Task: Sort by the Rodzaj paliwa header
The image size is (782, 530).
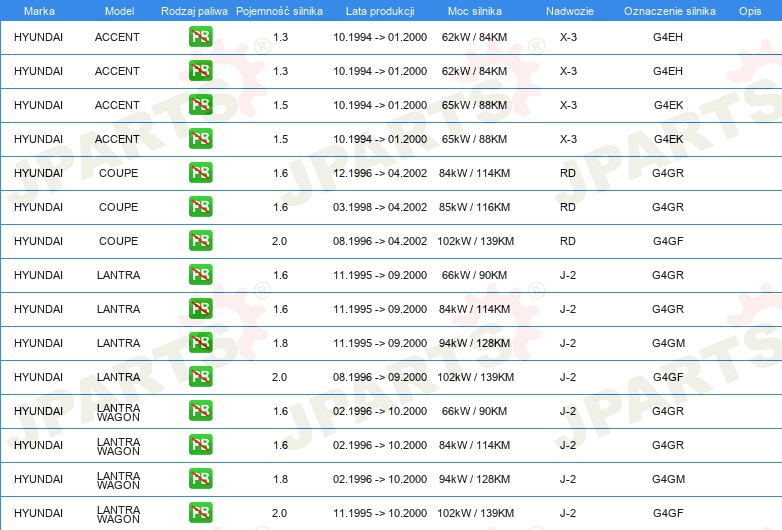Action: pyautogui.click(x=194, y=11)
